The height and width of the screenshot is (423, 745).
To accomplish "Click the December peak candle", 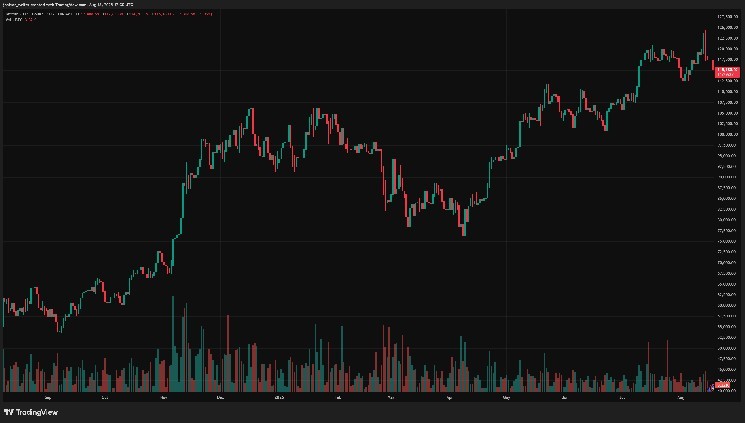I will (251, 121).
